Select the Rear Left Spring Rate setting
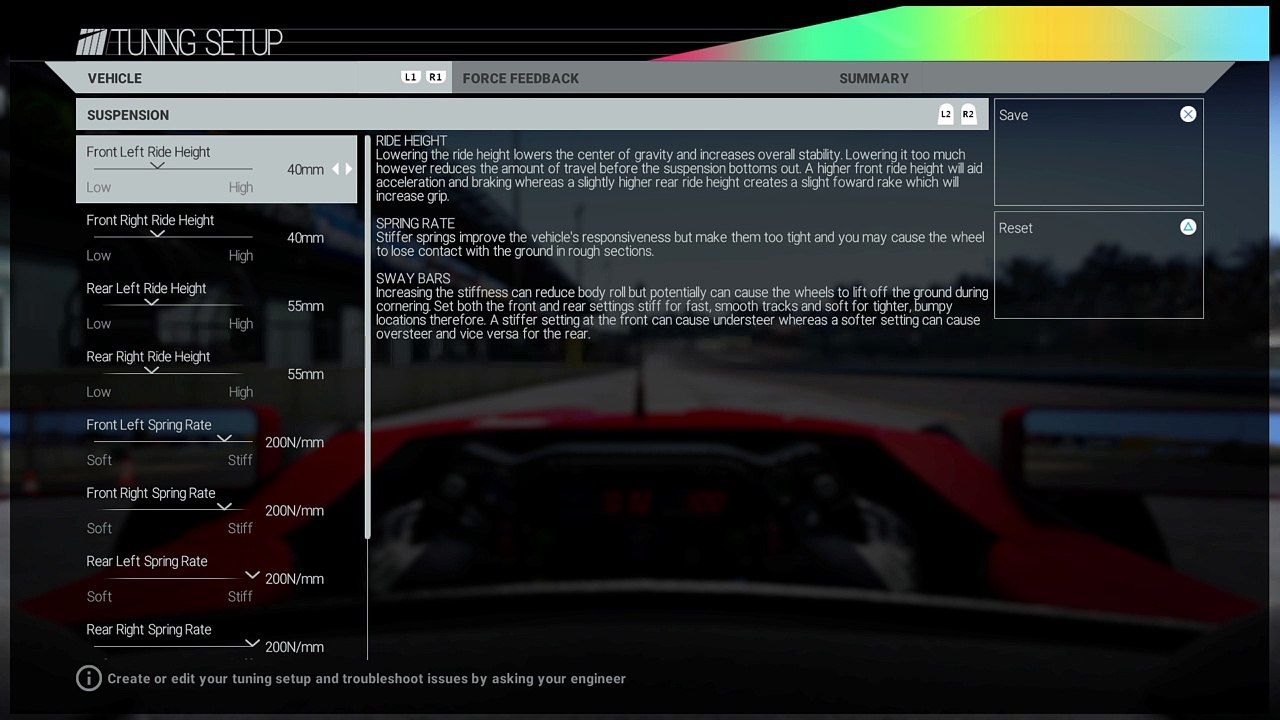1280x720 pixels. (x=216, y=579)
